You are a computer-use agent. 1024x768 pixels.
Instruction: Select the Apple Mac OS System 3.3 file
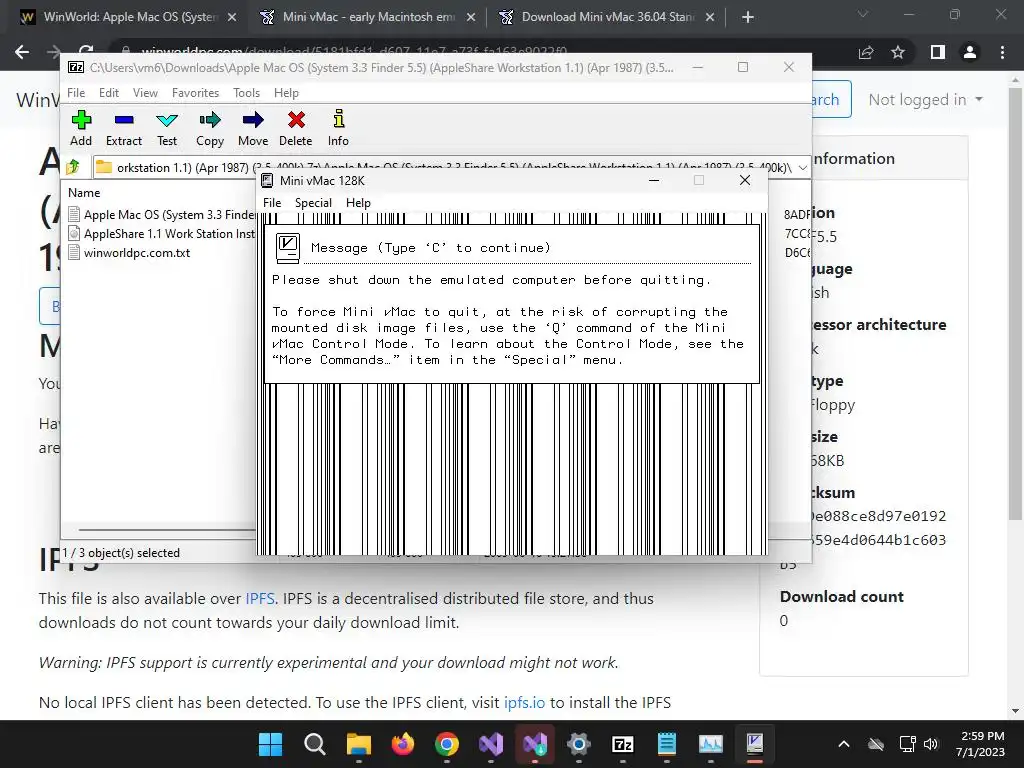(x=162, y=214)
